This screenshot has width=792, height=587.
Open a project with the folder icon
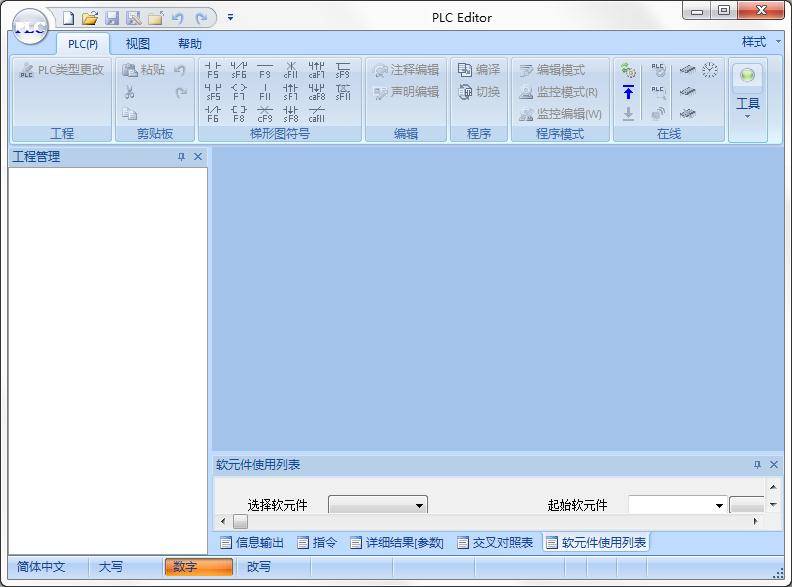90,19
